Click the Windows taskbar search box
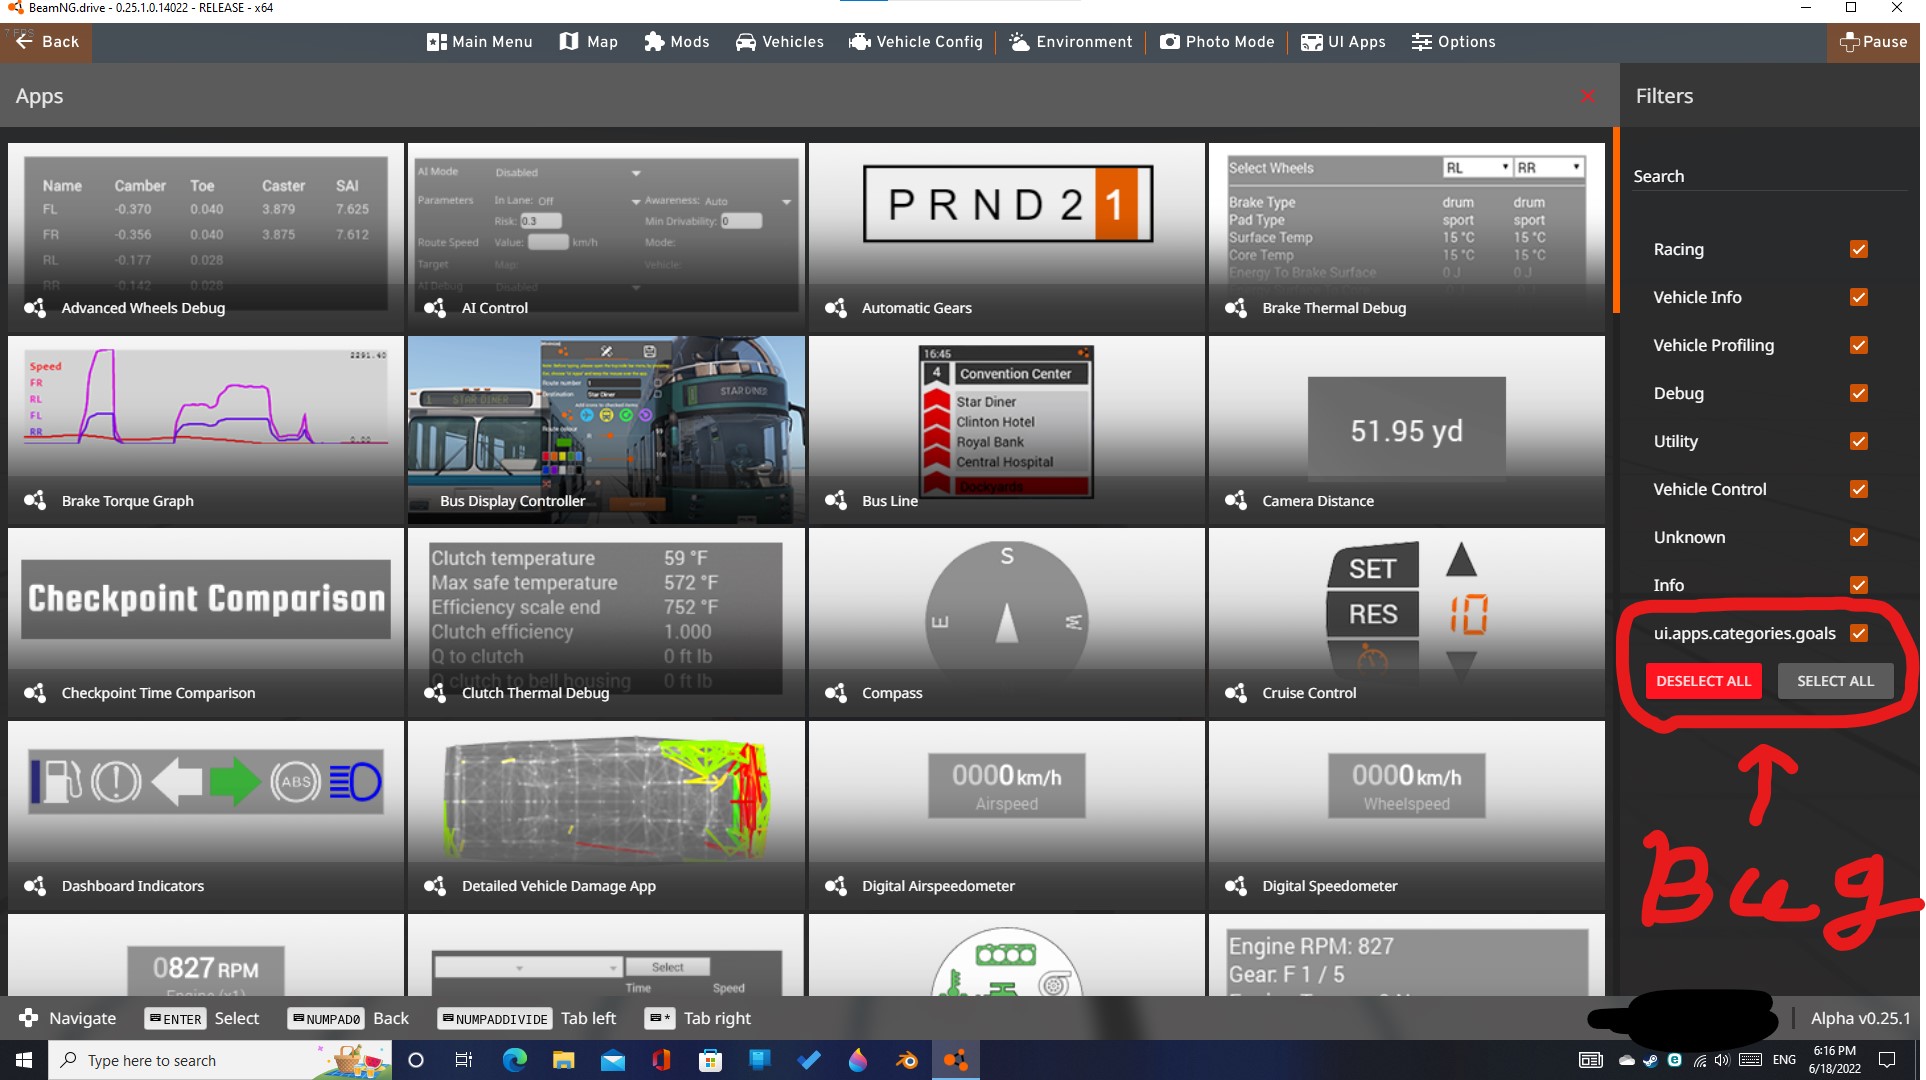Image resolution: width=1926 pixels, height=1080 pixels. click(x=220, y=1060)
